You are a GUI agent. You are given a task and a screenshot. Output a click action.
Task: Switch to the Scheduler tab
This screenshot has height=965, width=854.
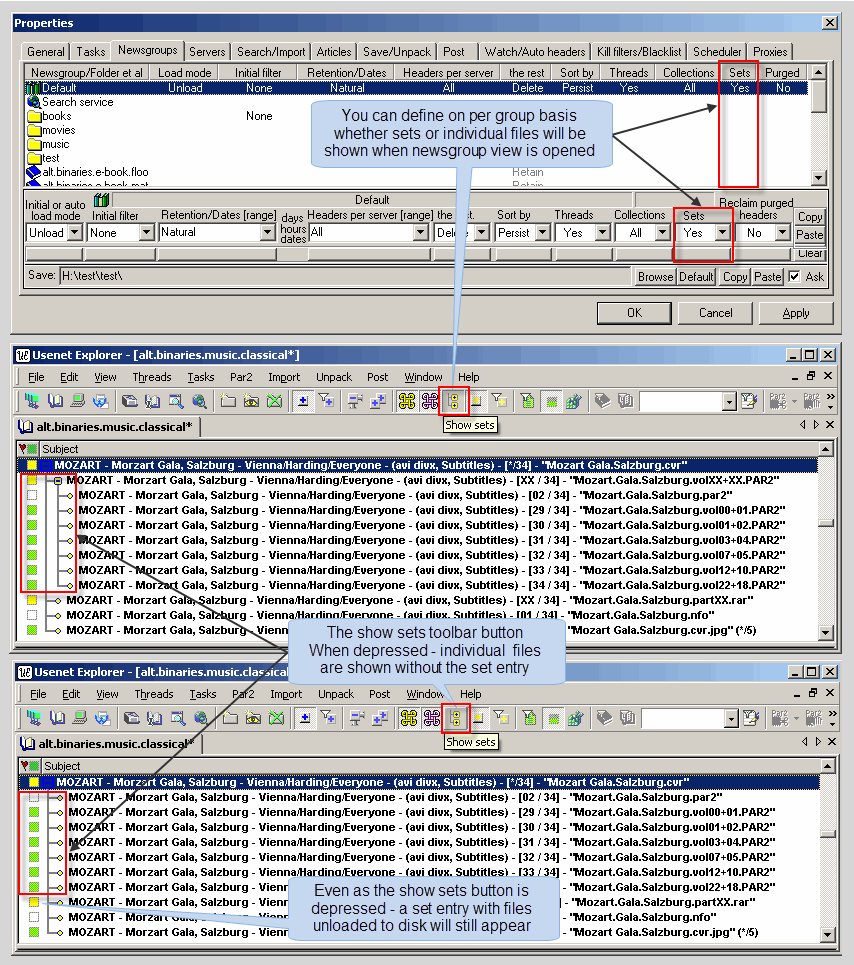(717, 52)
